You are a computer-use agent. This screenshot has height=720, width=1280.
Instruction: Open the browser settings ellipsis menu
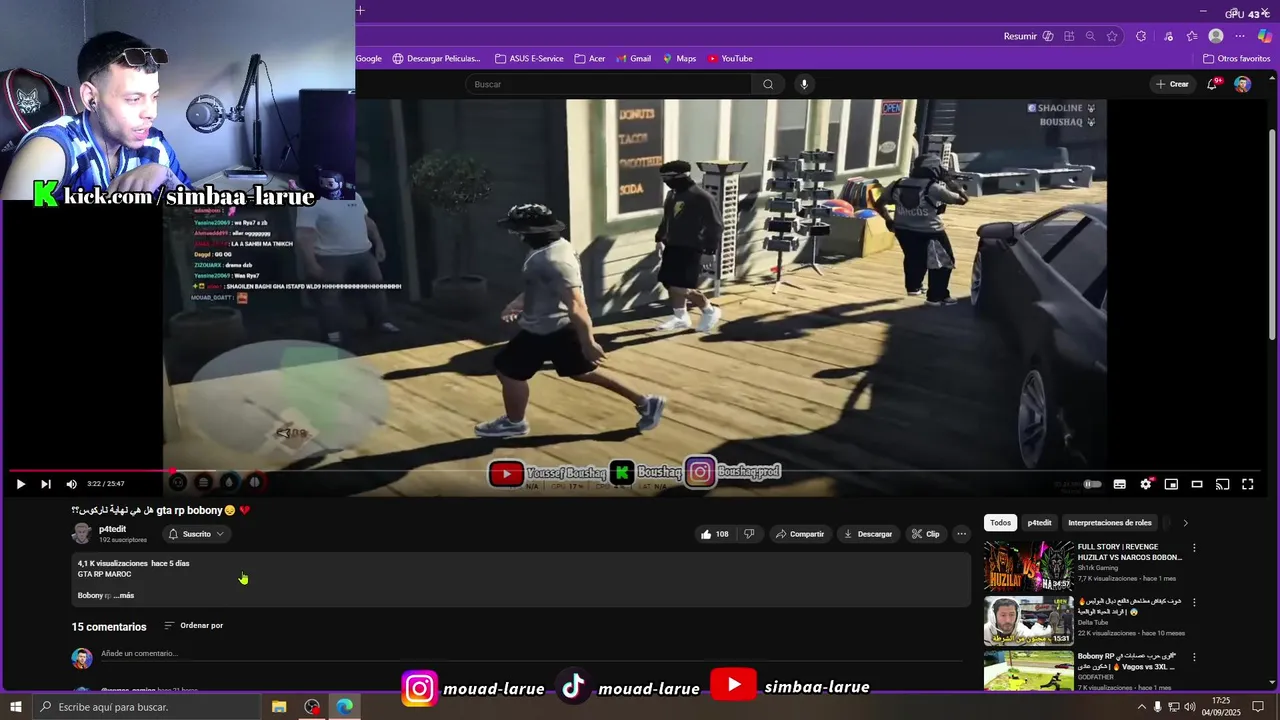[1240, 36]
